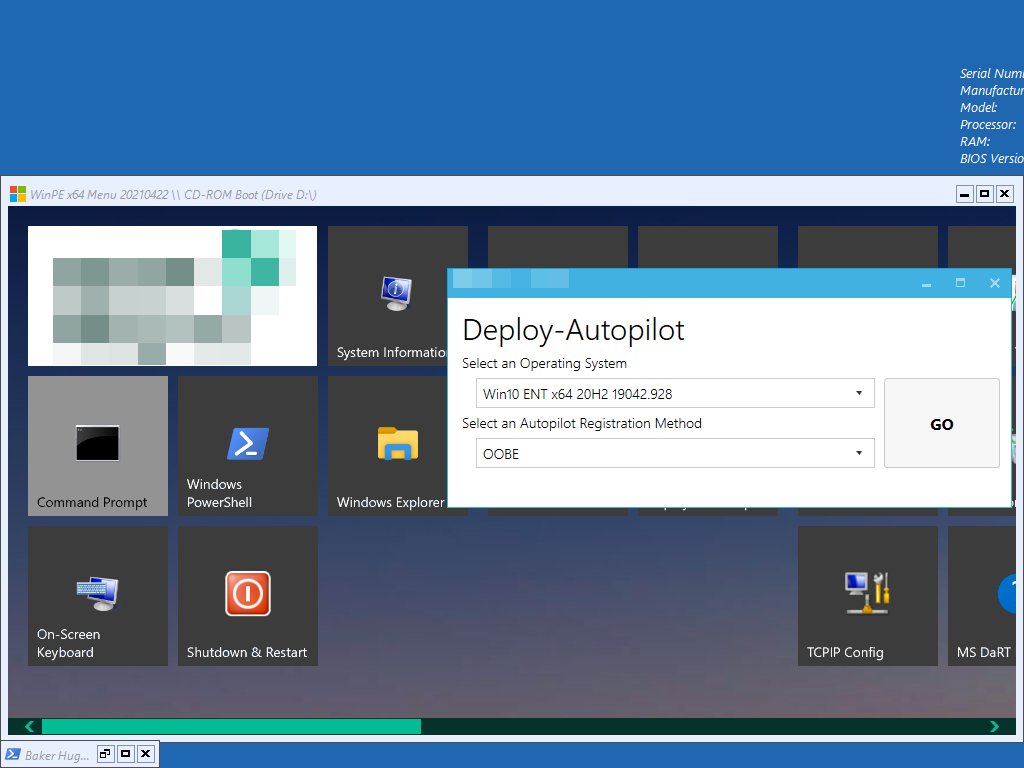Viewport: 1024px width, 768px height.
Task: Click the Processor: info label
Action: pyautogui.click(x=987, y=124)
